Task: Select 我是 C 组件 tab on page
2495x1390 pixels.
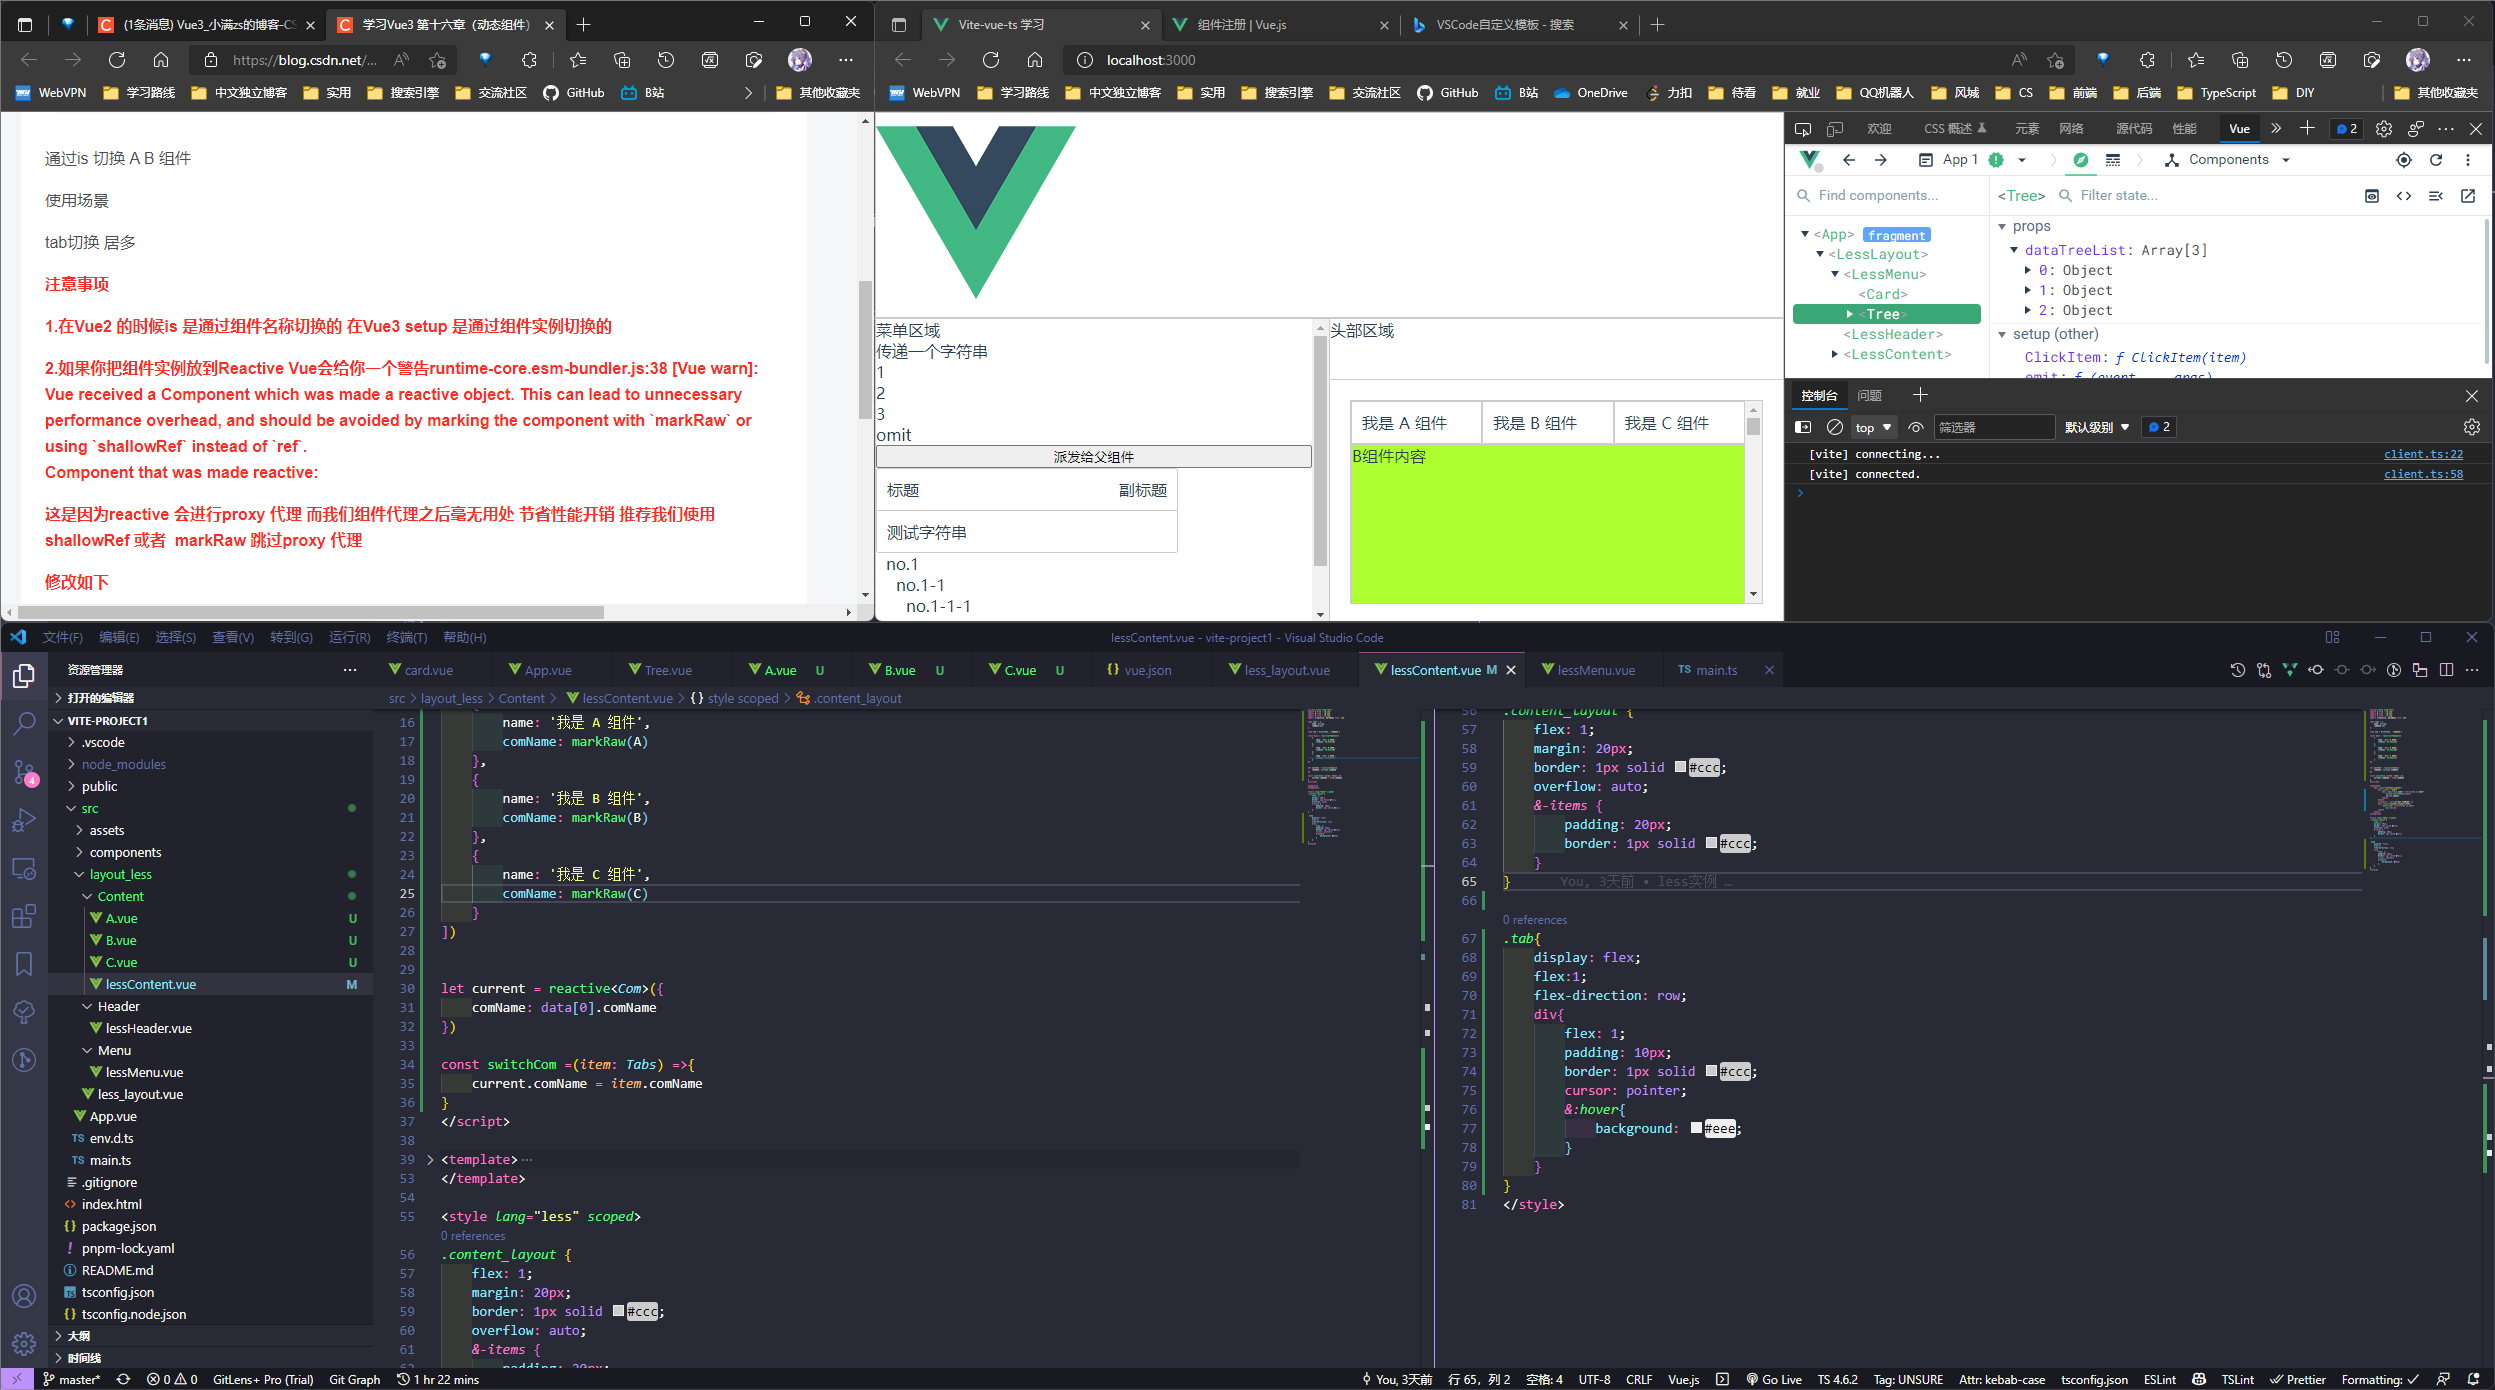Action: [x=1679, y=423]
